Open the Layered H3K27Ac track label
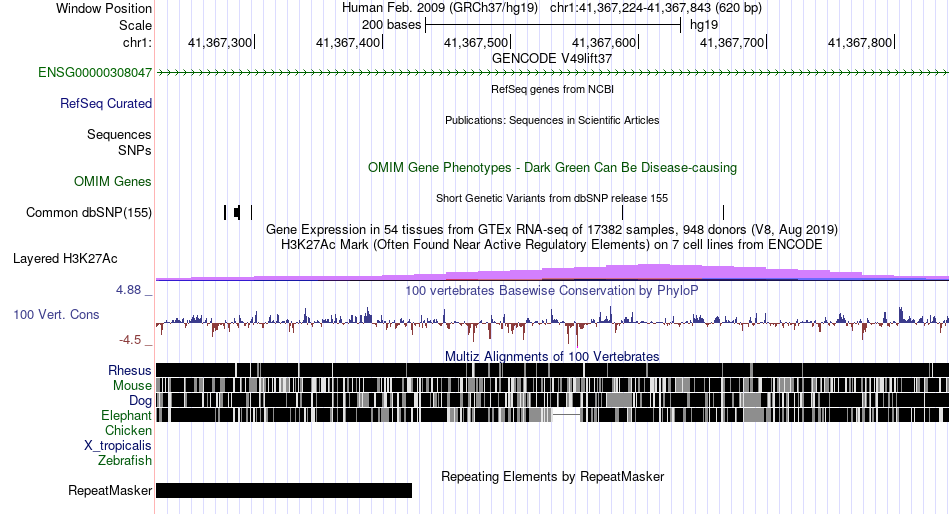 click(x=65, y=259)
